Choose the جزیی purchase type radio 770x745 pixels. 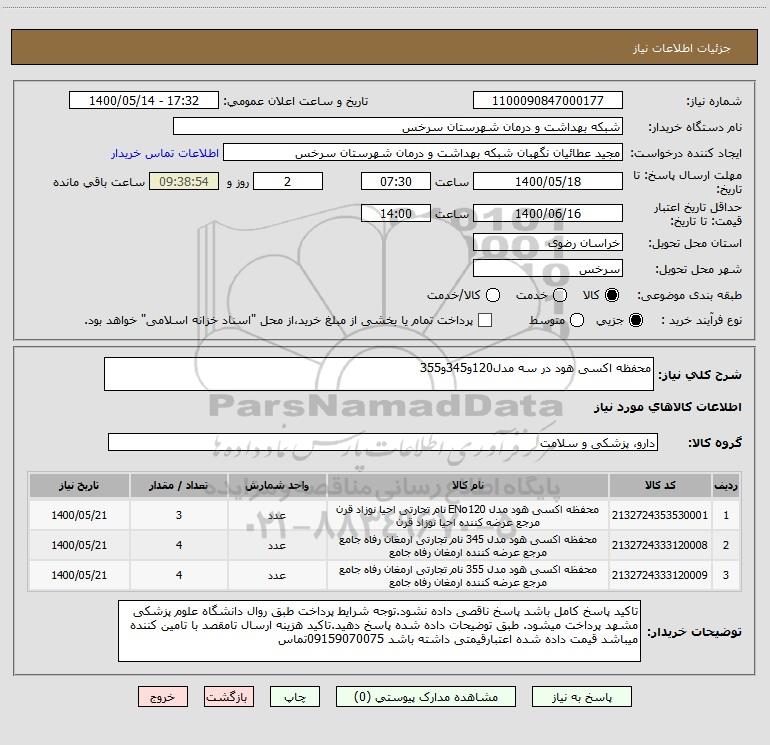point(635,321)
